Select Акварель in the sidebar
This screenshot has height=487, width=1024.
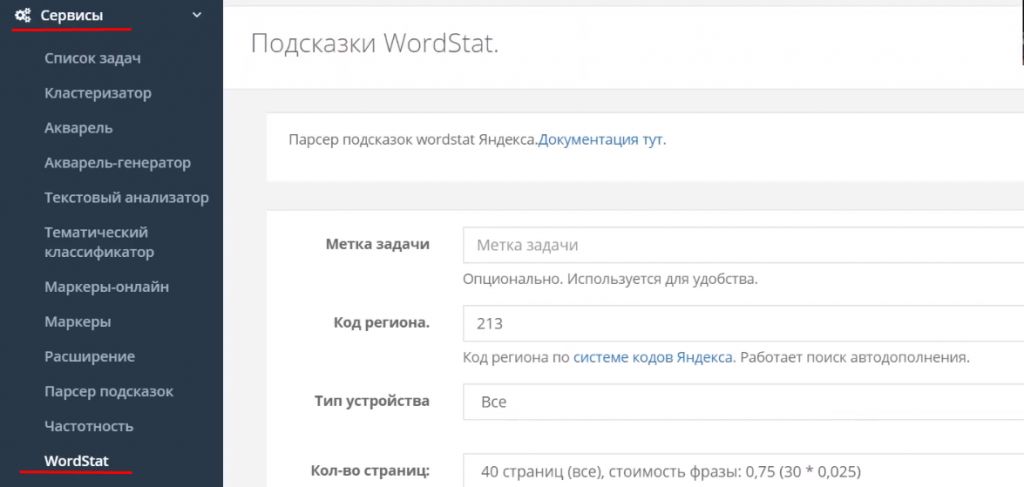(78, 127)
